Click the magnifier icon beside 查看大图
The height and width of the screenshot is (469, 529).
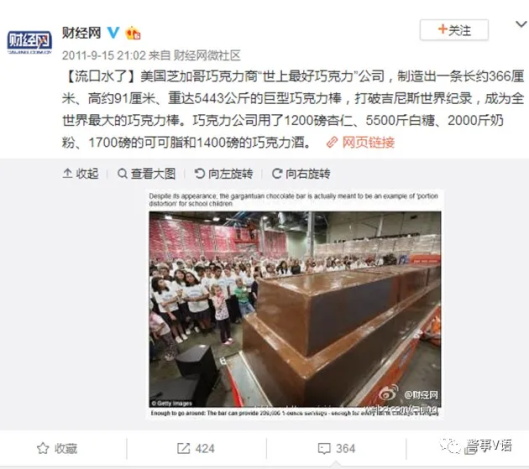click(x=122, y=173)
